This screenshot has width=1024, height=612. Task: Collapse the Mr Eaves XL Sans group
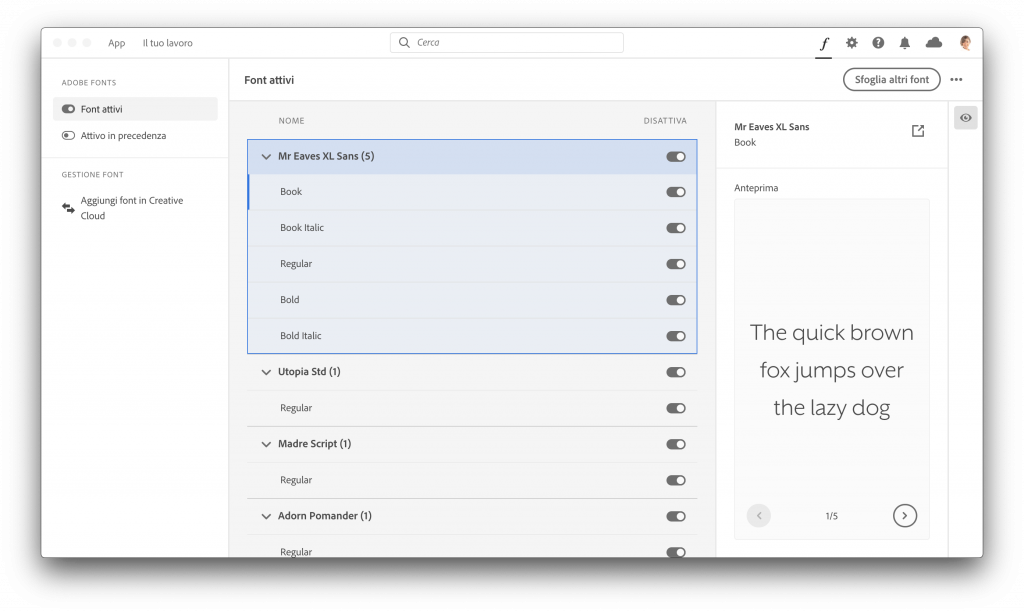tap(266, 157)
